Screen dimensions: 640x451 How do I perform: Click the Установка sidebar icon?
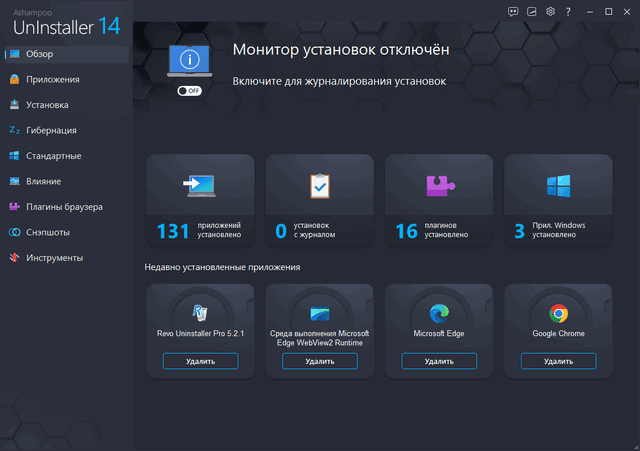click(x=15, y=105)
